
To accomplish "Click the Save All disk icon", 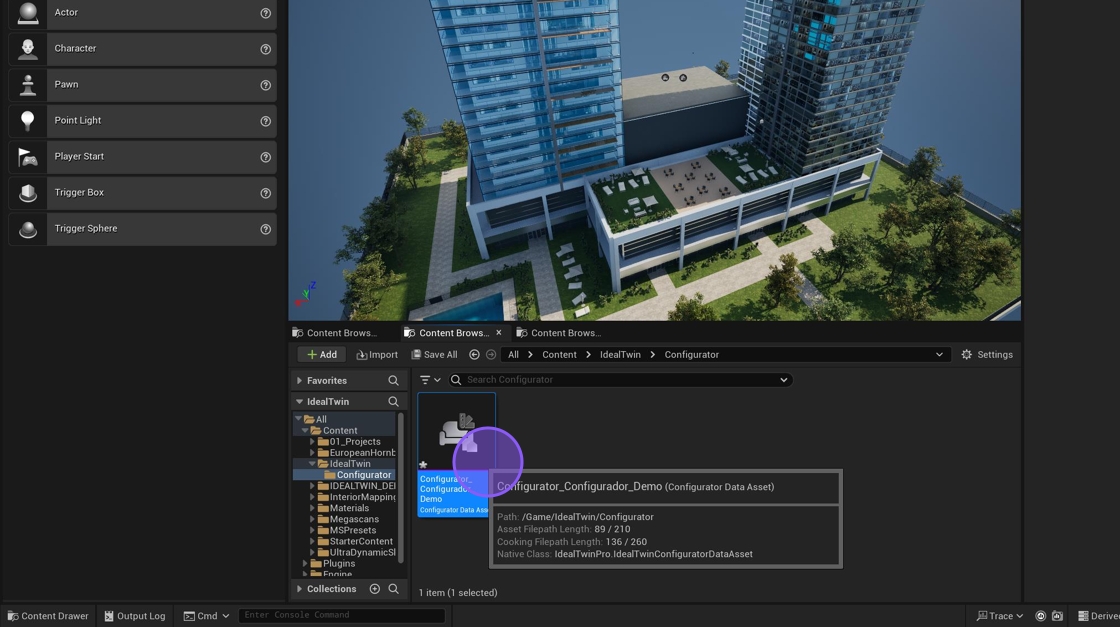I will tap(417, 355).
